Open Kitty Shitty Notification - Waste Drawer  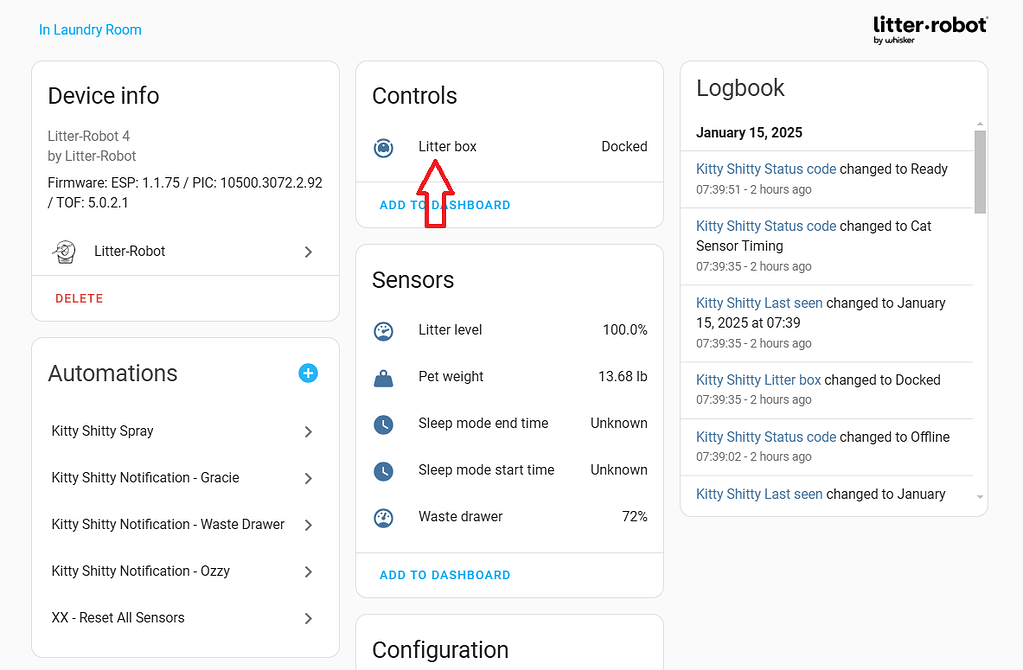tap(168, 525)
